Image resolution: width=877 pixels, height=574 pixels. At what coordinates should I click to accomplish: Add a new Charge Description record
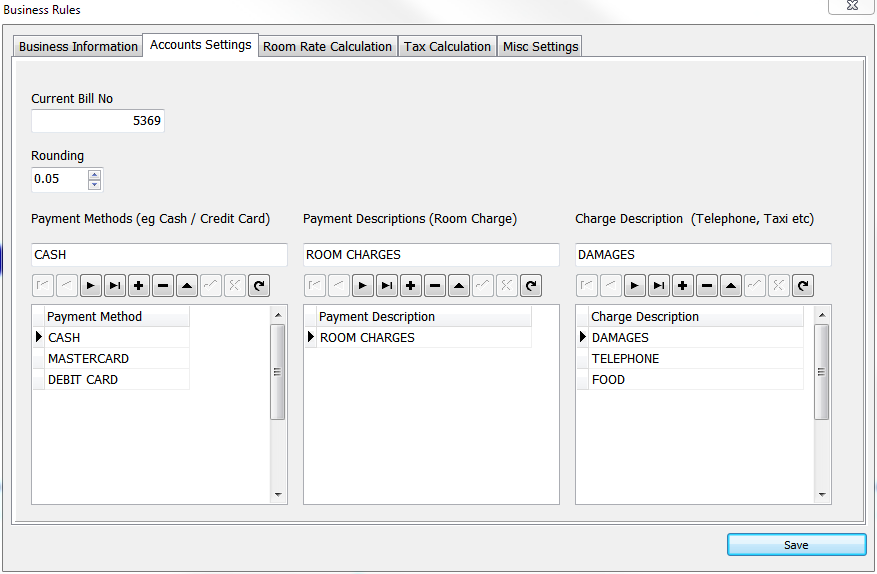(x=683, y=286)
